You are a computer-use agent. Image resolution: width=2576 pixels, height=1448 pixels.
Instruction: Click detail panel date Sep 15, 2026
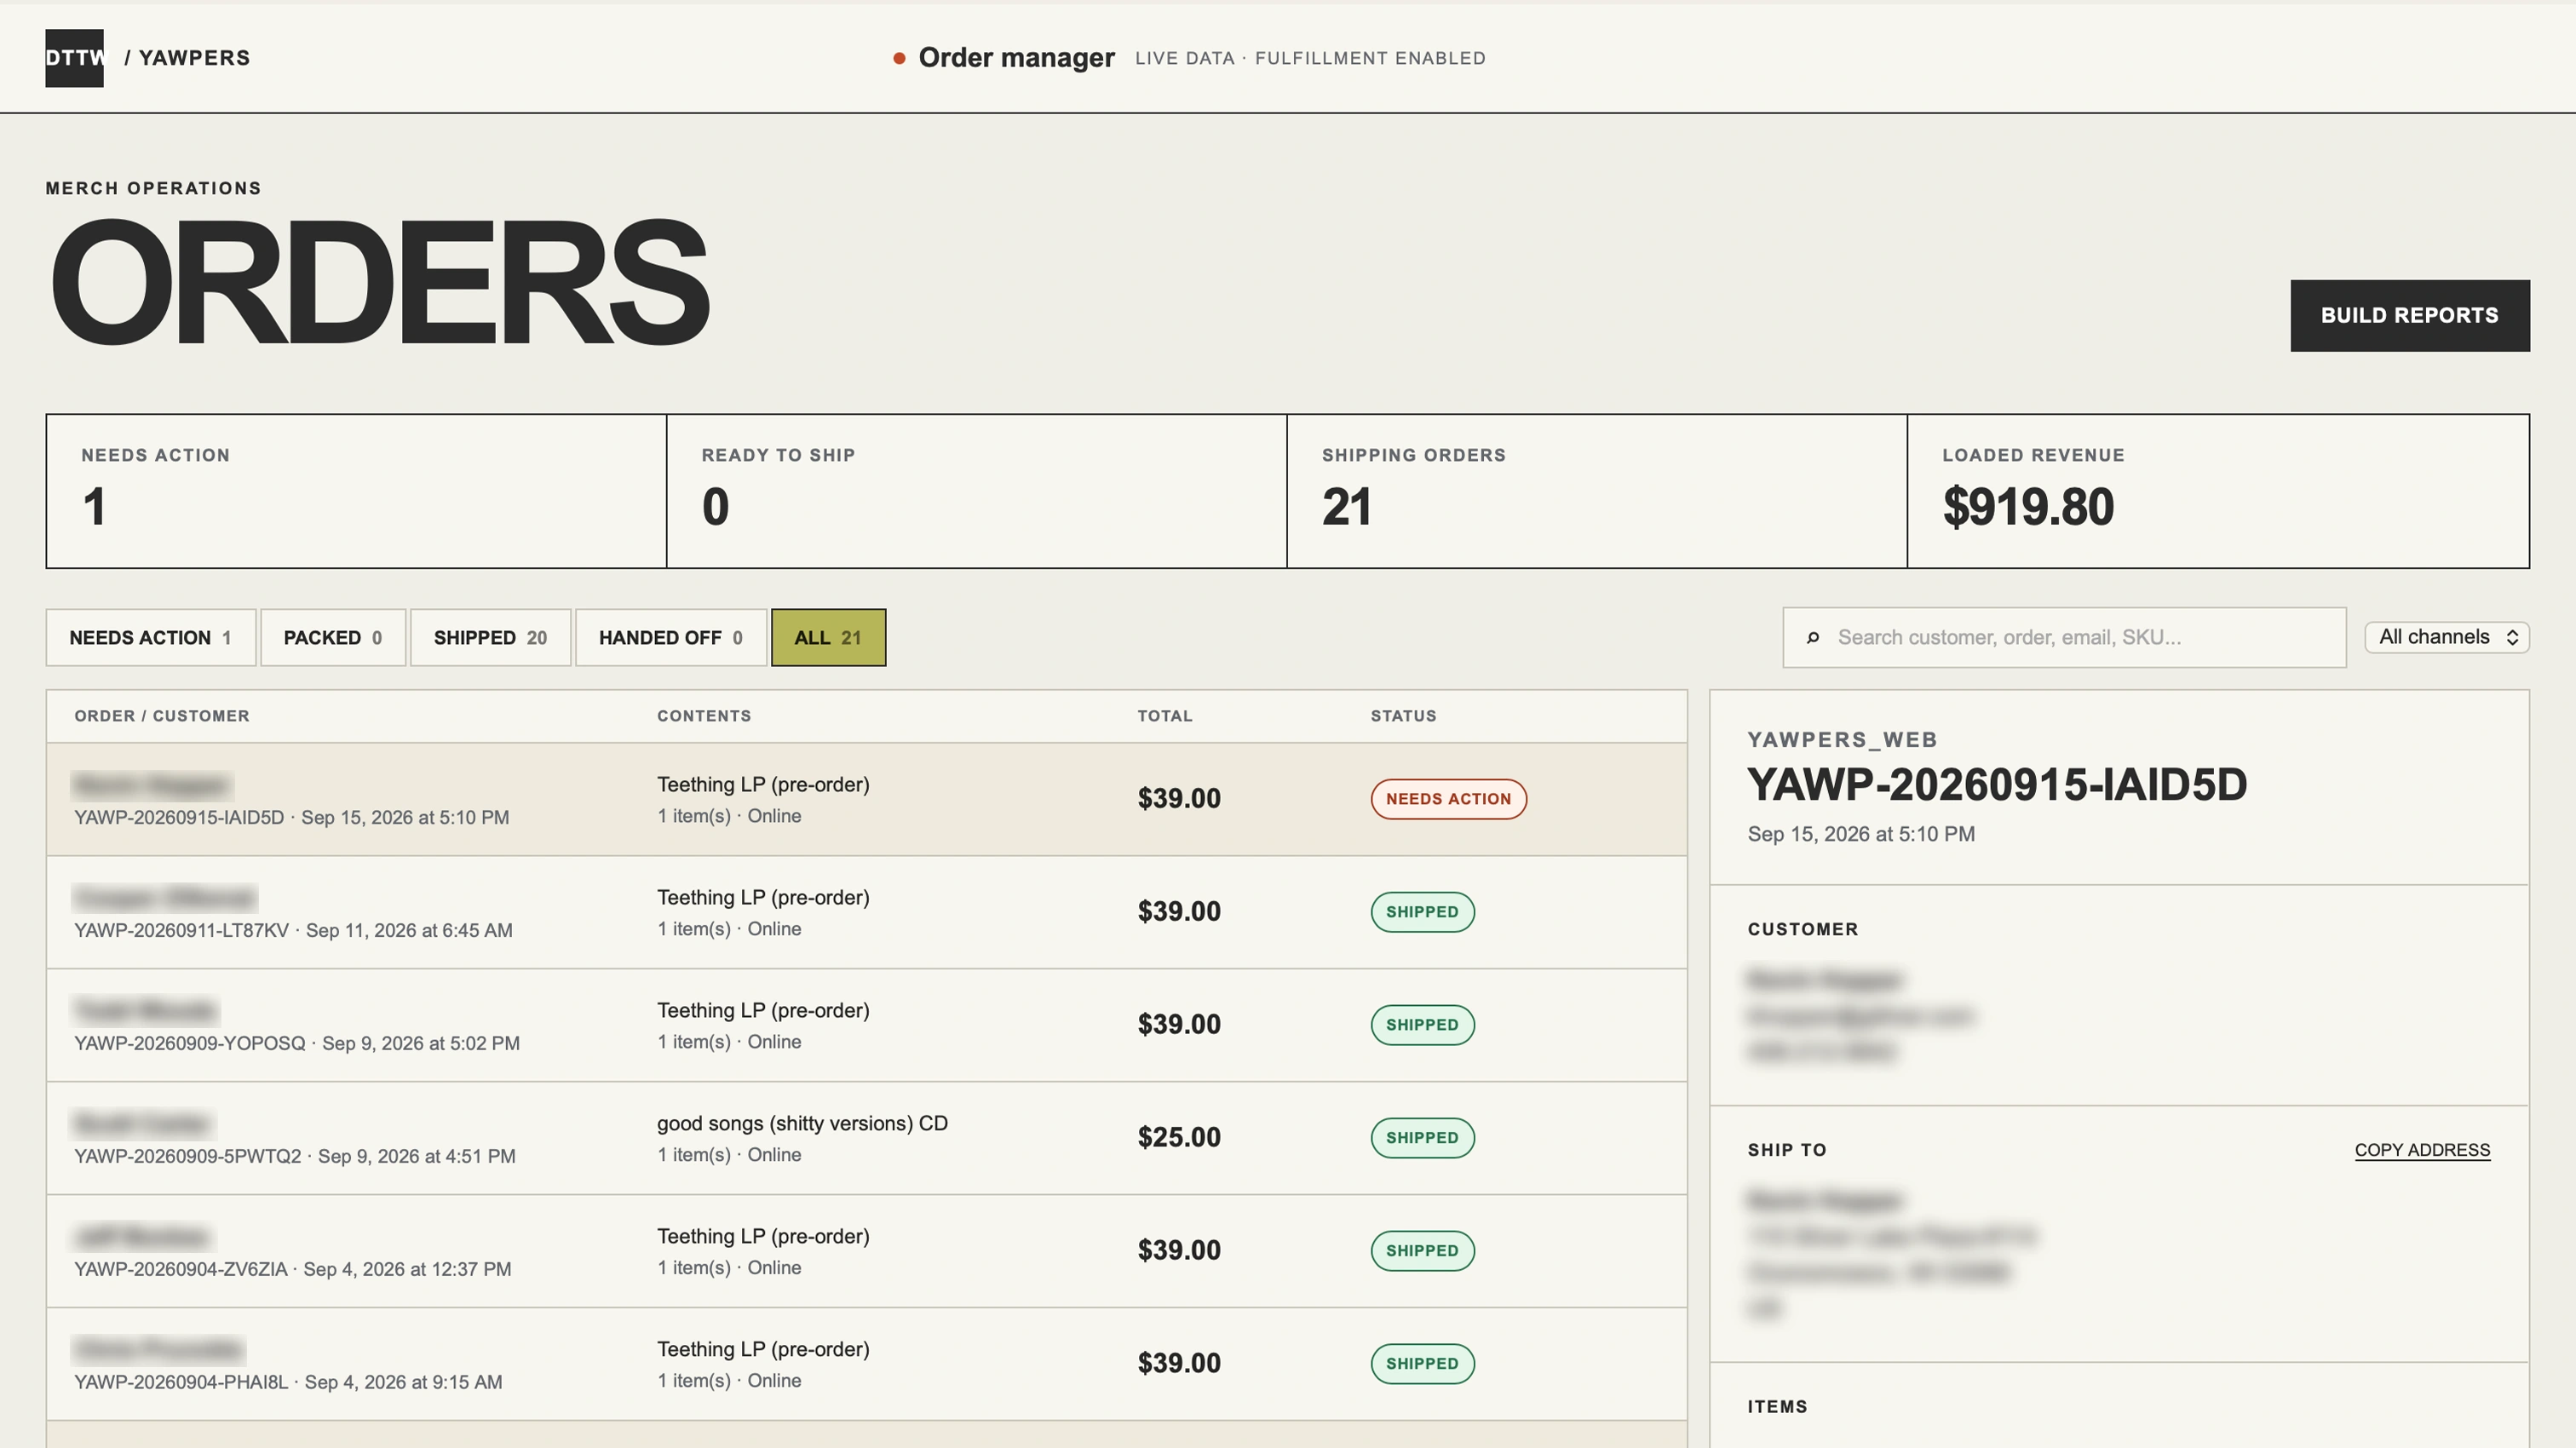pyautogui.click(x=1861, y=834)
